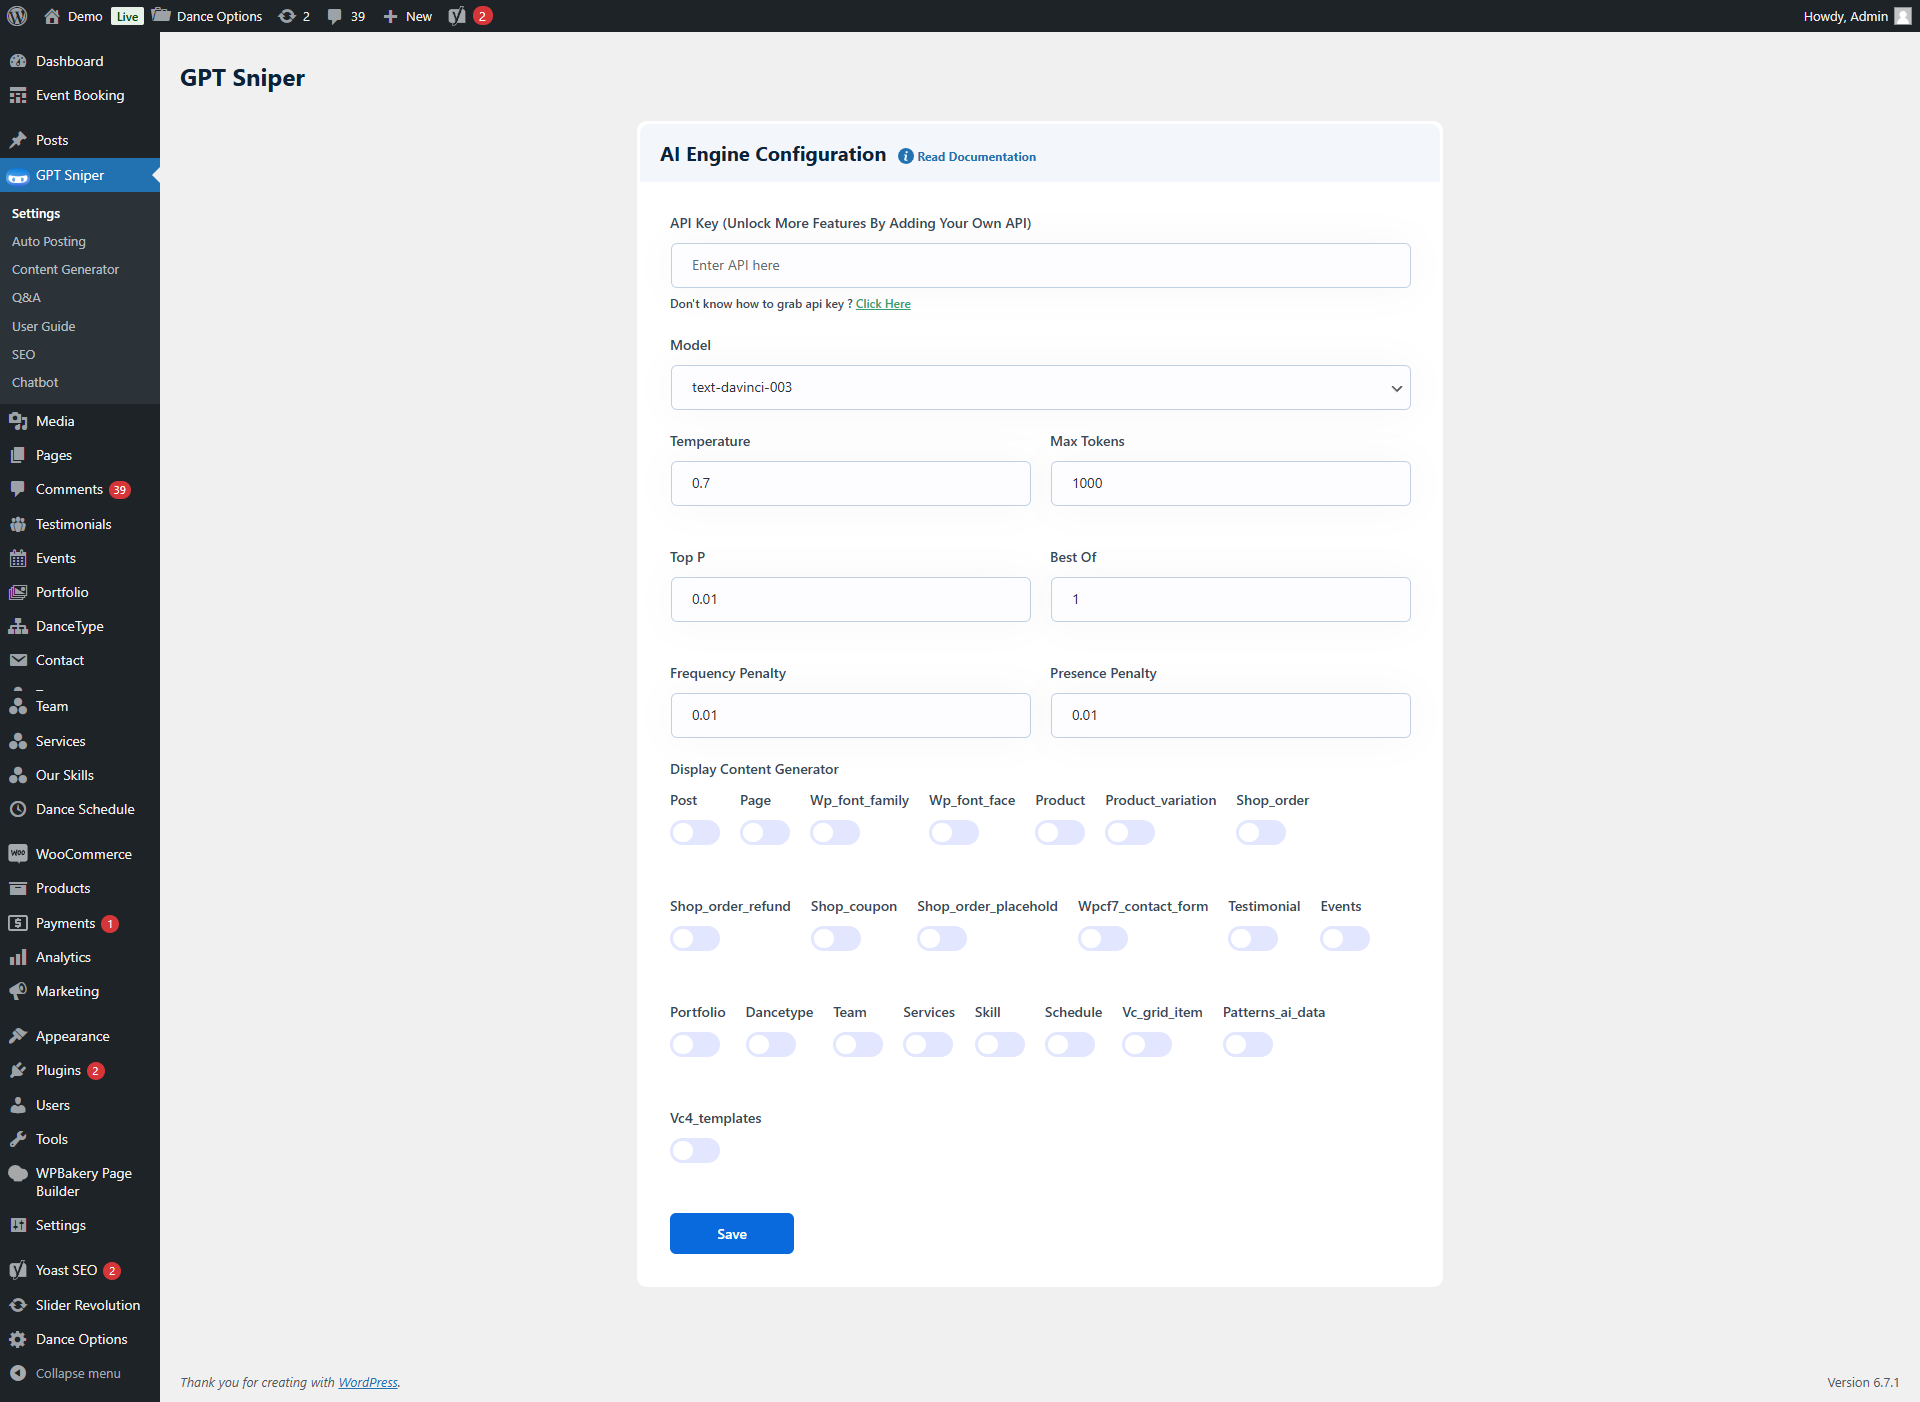The image size is (1920, 1402).
Task: Click the WordPress logo icon
Action: (x=17, y=16)
